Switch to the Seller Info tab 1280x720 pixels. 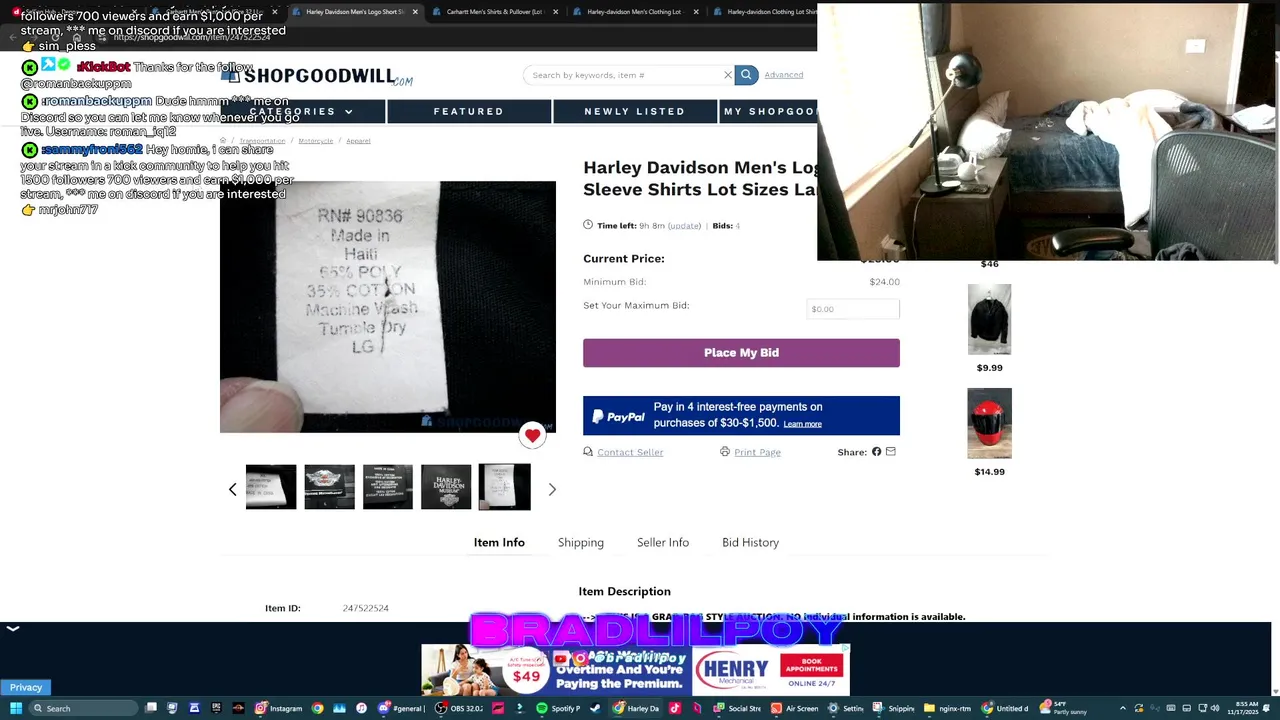pyautogui.click(x=663, y=542)
